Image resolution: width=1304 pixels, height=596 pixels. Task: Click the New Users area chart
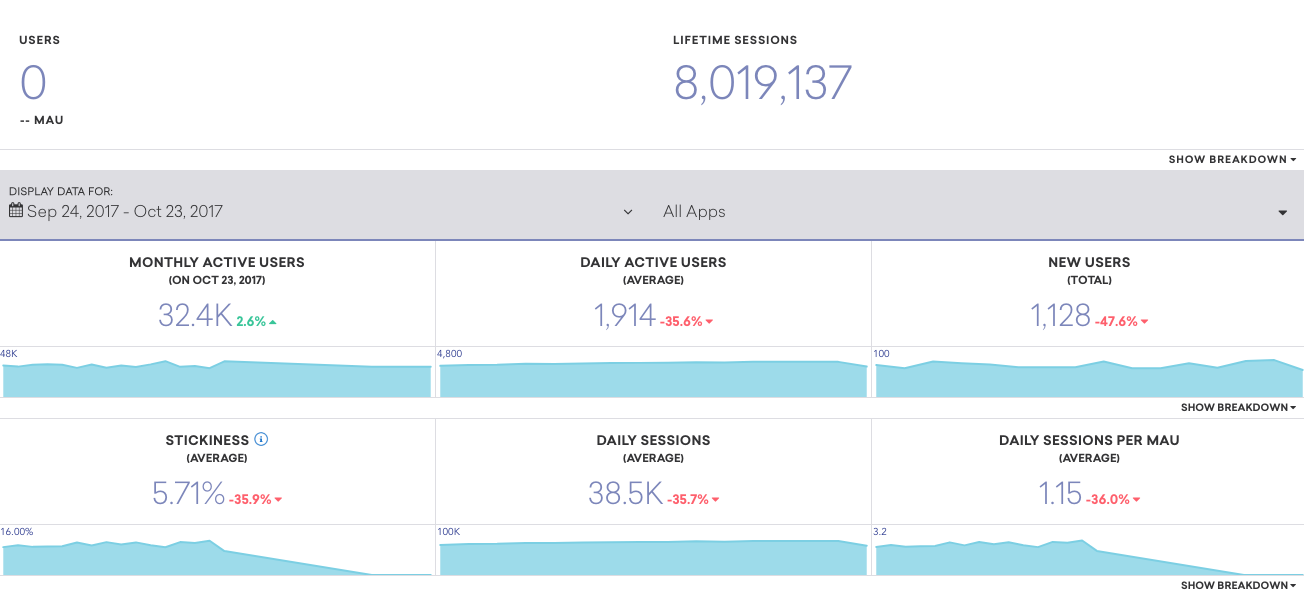point(1088,380)
